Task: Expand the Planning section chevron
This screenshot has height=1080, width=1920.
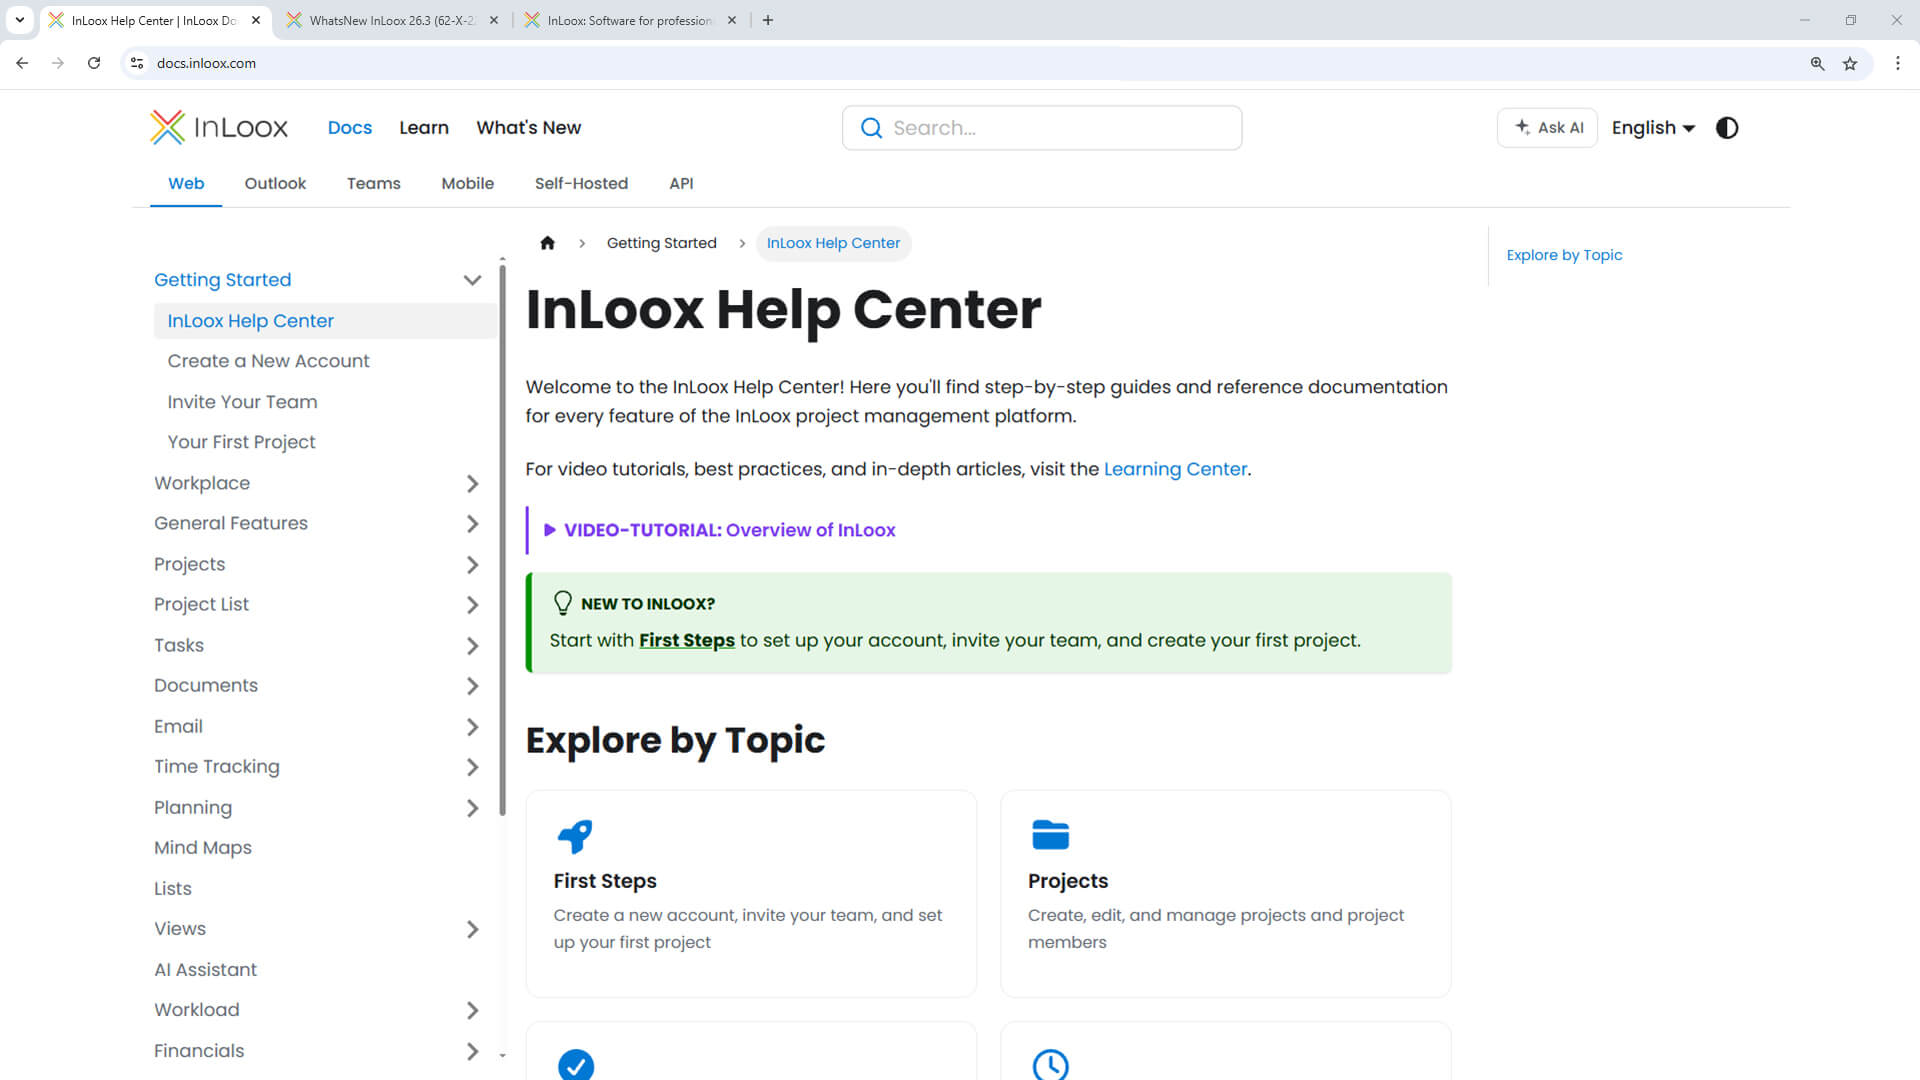Action: pos(472,808)
